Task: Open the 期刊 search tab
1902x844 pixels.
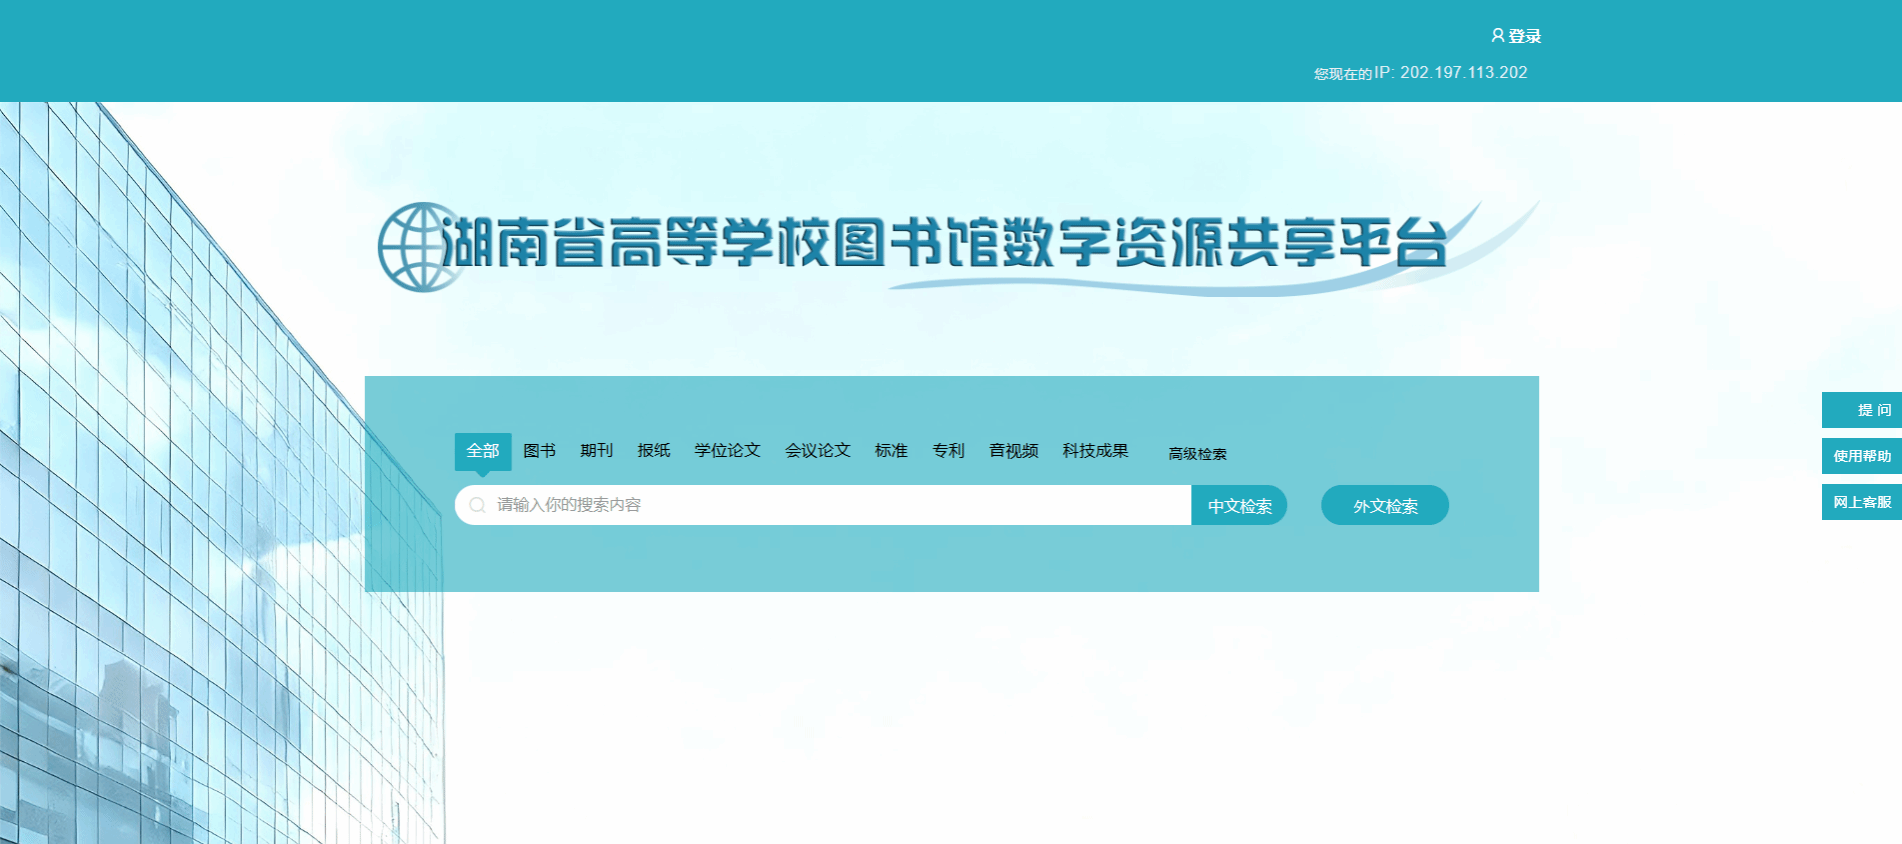Action: [x=596, y=451]
